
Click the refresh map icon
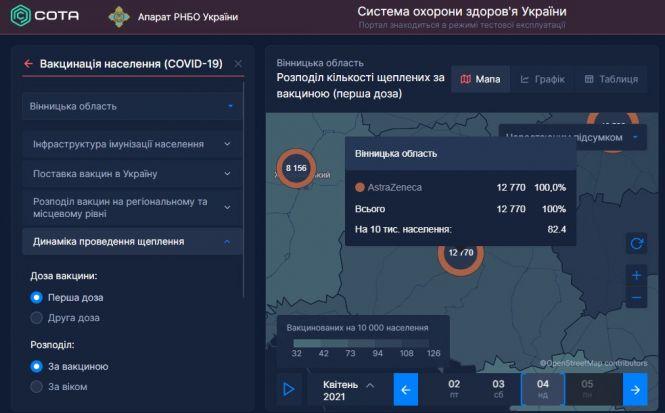click(636, 243)
